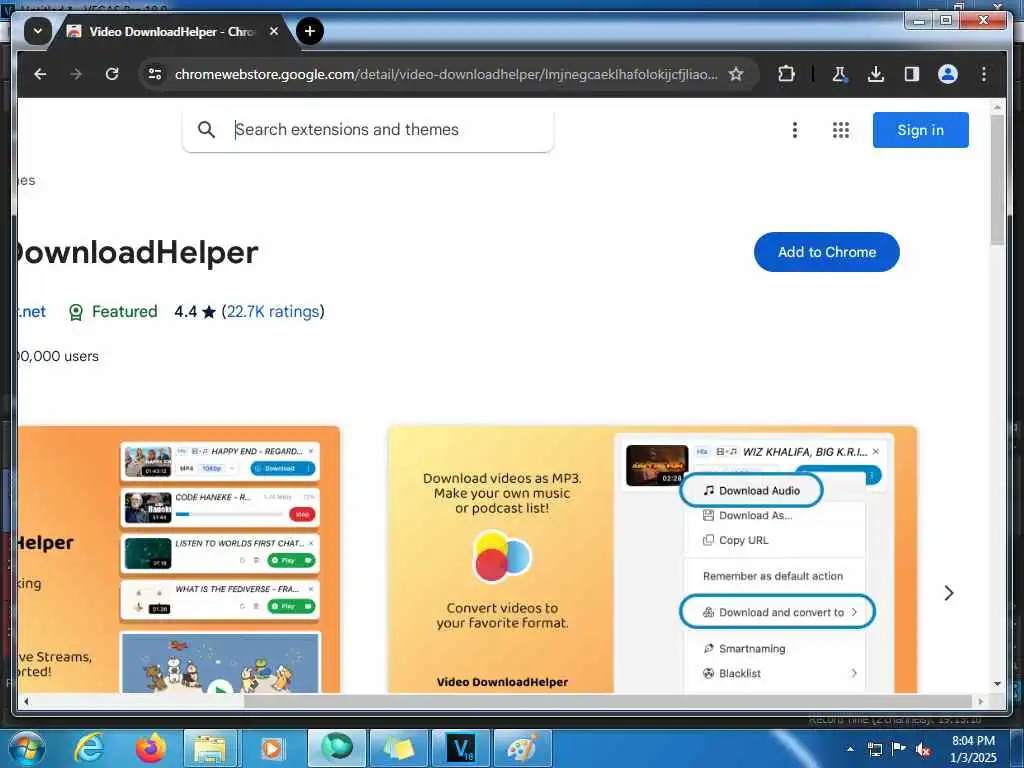The width and height of the screenshot is (1024, 768).
Task: Click the page's vertical scrollbar thumb
Action: tap(997, 180)
